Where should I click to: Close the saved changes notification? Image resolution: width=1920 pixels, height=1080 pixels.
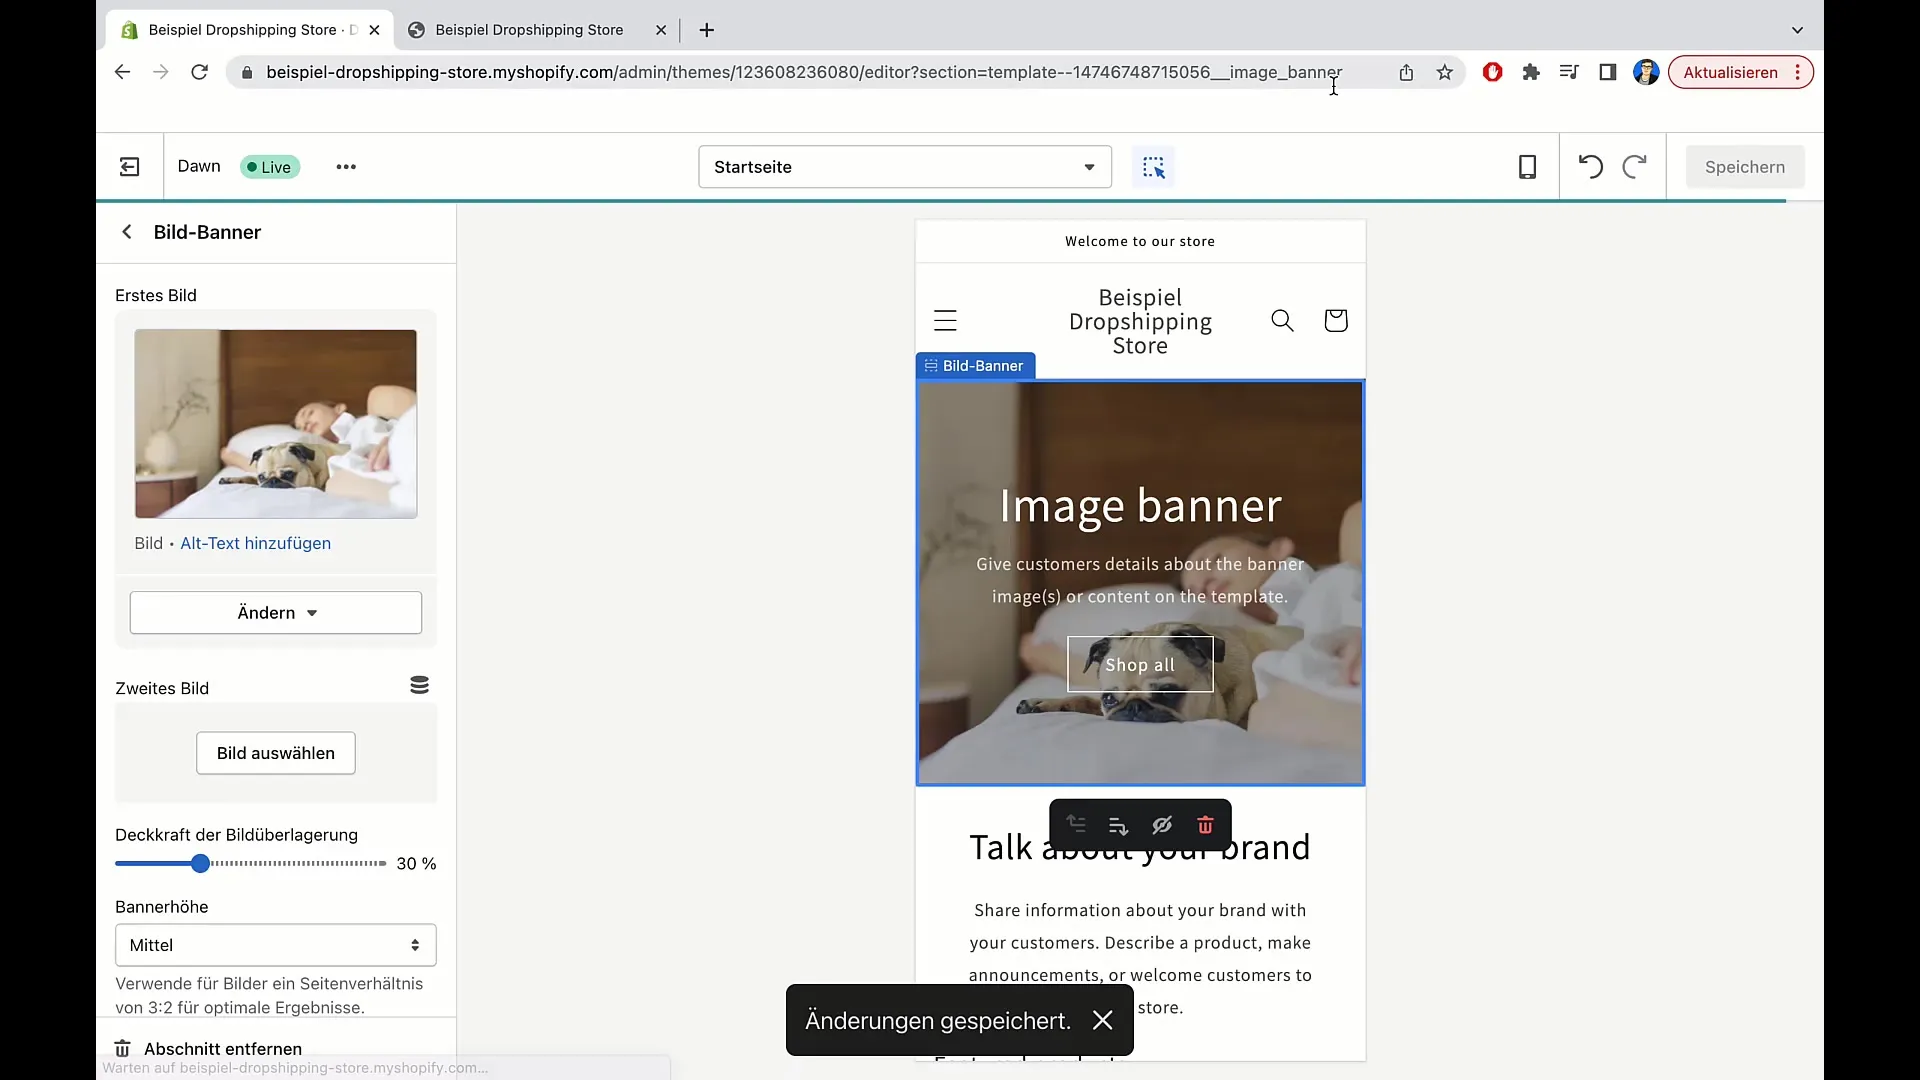[x=1102, y=1021]
